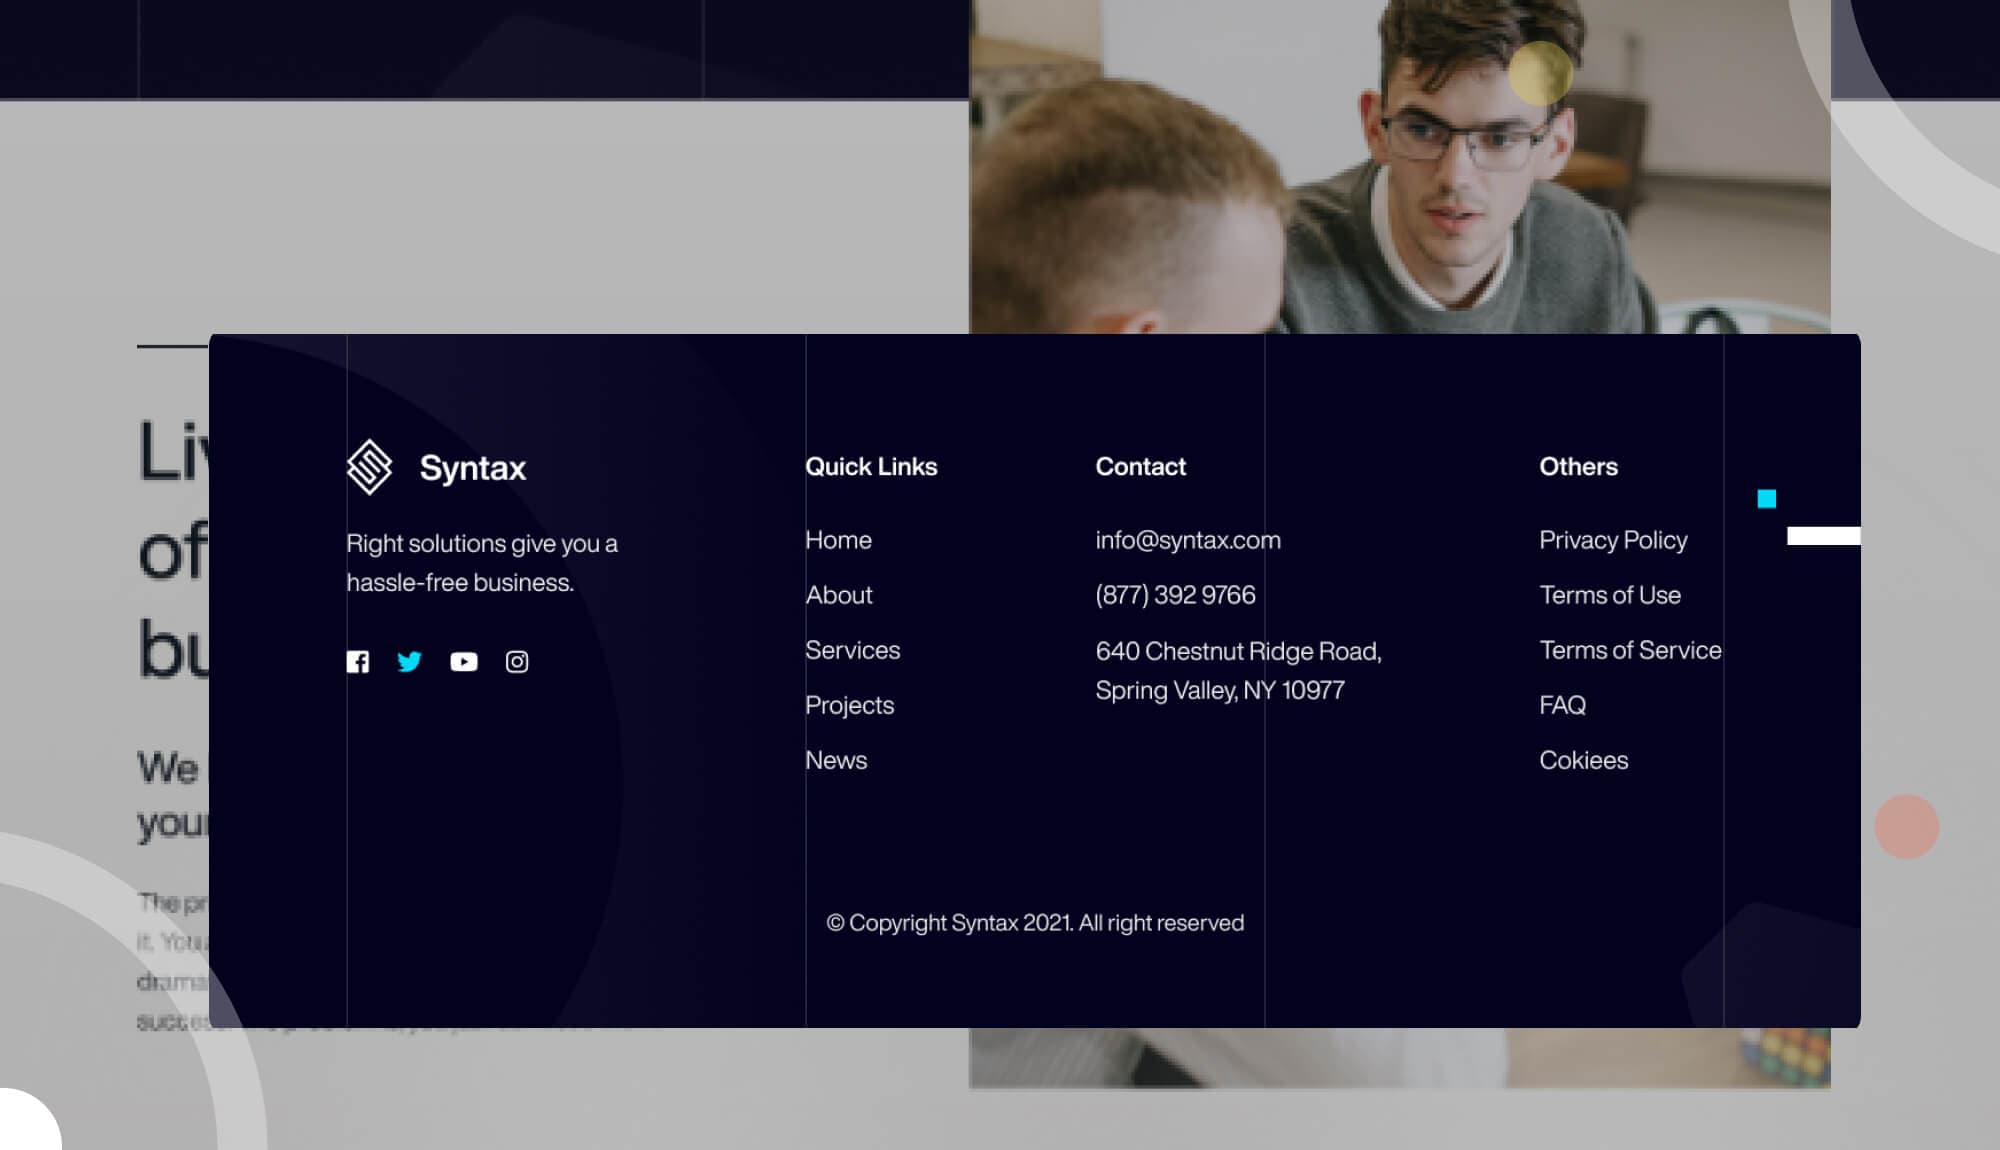Click the info@syntax.com email address
The height and width of the screenshot is (1150, 2000).
(x=1188, y=540)
